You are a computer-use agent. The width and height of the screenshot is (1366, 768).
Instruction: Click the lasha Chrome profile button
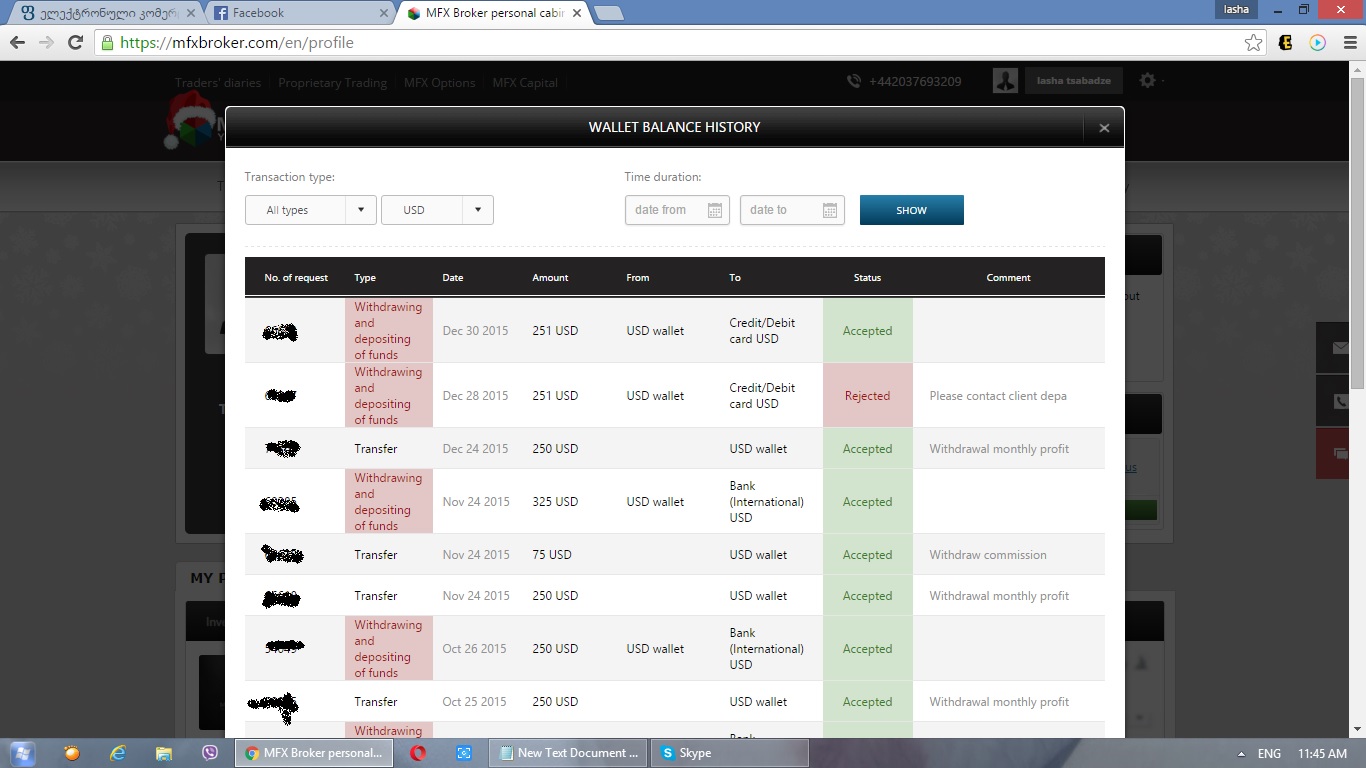tap(1237, 9)
